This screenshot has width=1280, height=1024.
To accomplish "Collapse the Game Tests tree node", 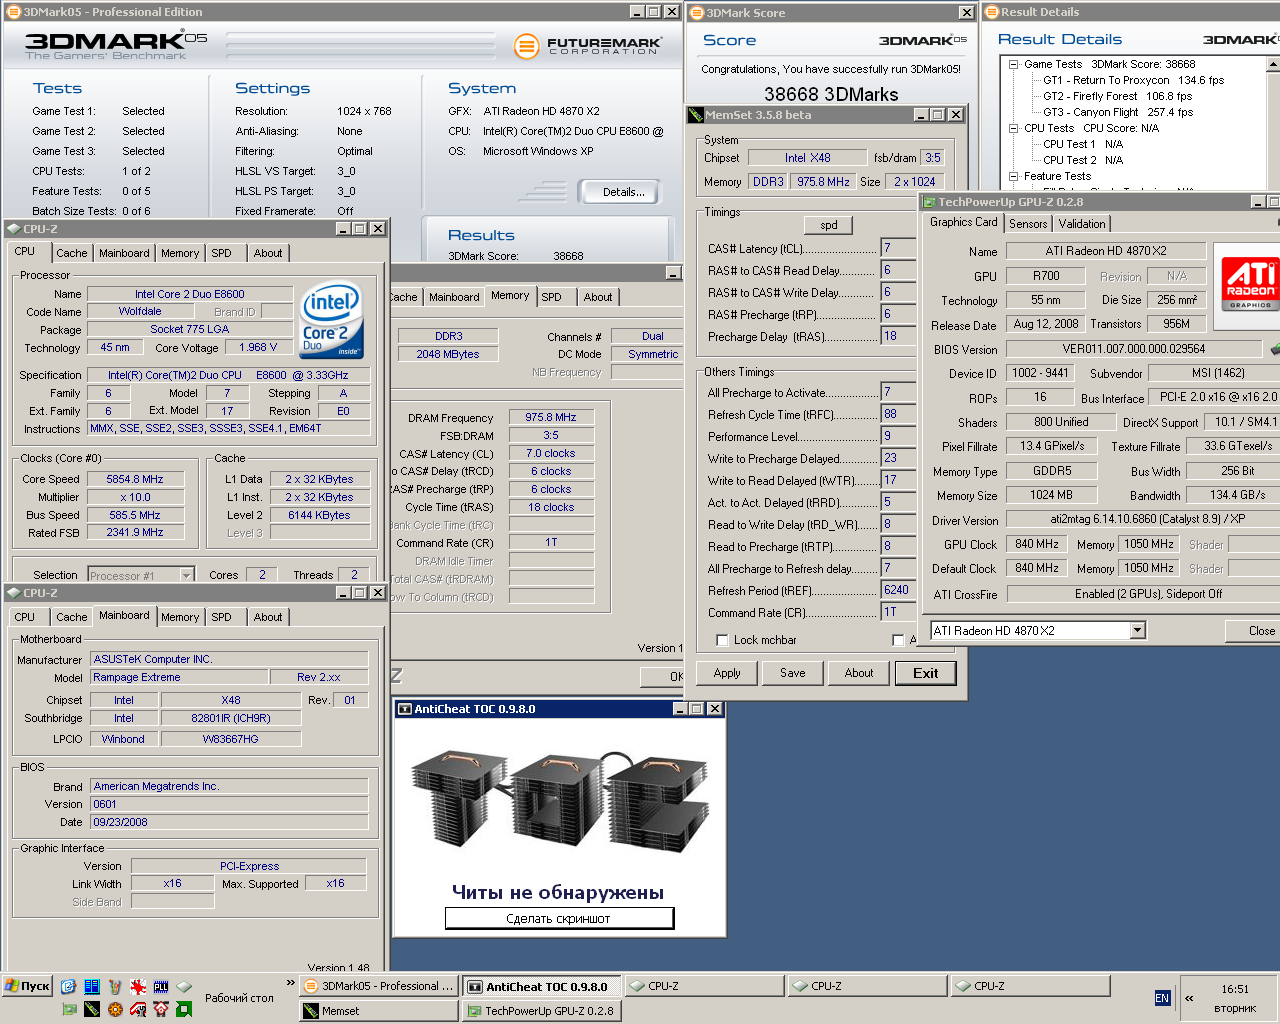I will [x=1013, y=64].
